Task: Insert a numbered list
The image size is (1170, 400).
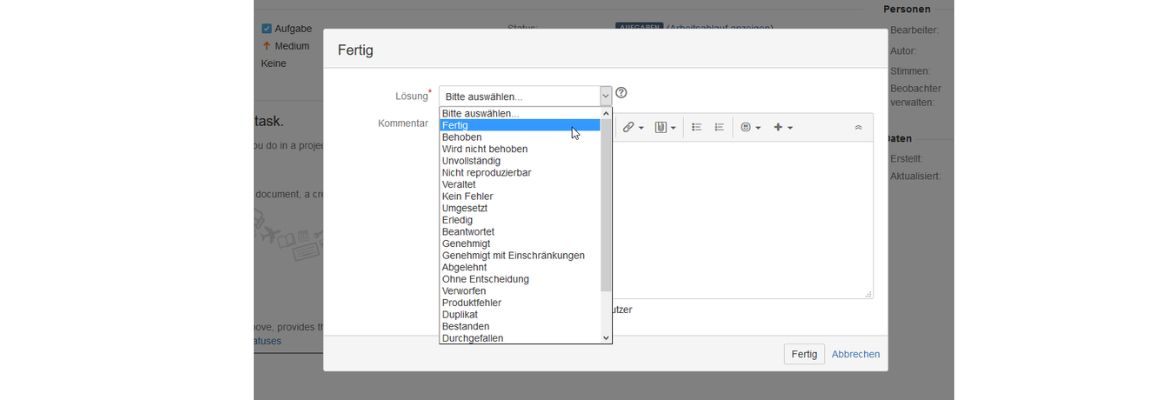Action: (x=719, y=127)
